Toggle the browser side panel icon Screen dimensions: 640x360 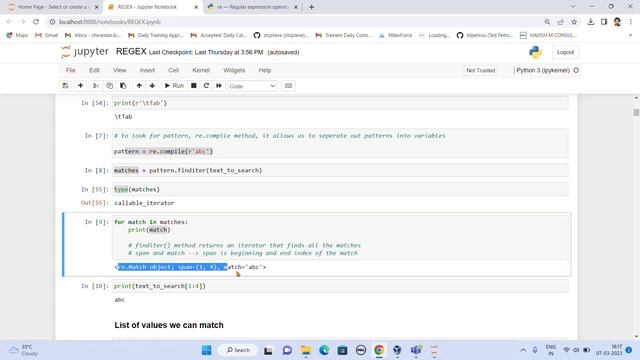pyautogui.click(x=604, y=22)
